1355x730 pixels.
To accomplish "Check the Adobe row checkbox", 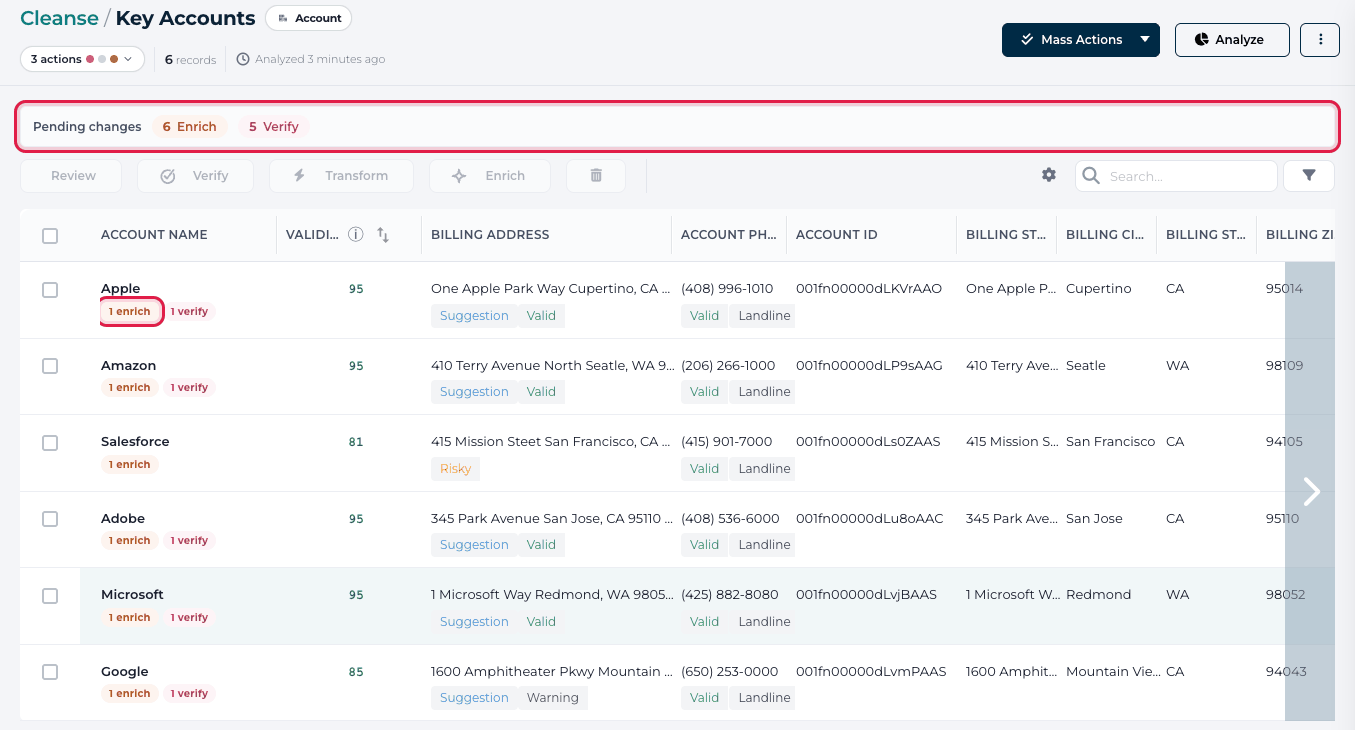I will (x=50, y=519).
